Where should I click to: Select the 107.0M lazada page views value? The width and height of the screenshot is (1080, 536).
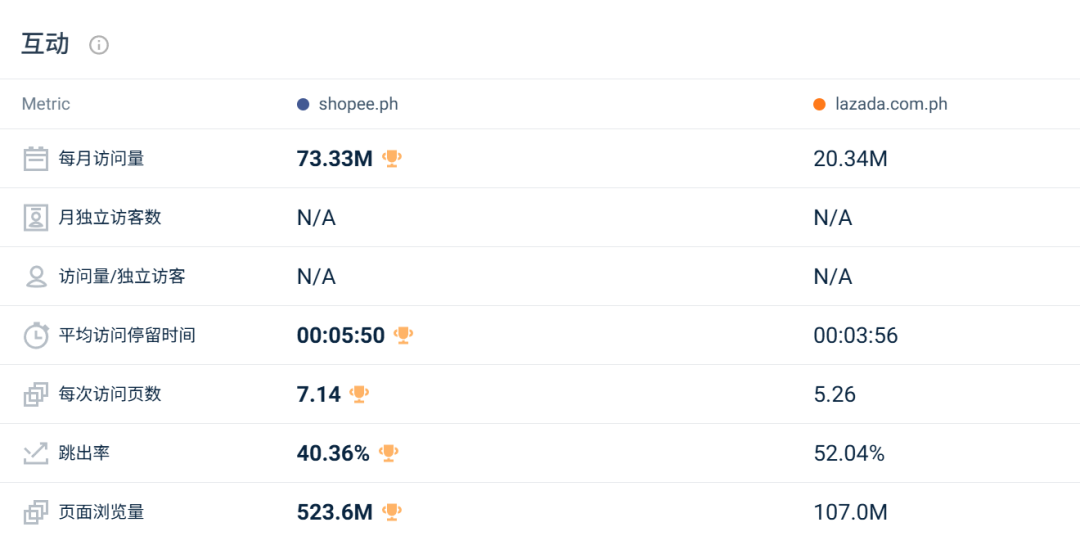tap(850, 512)
